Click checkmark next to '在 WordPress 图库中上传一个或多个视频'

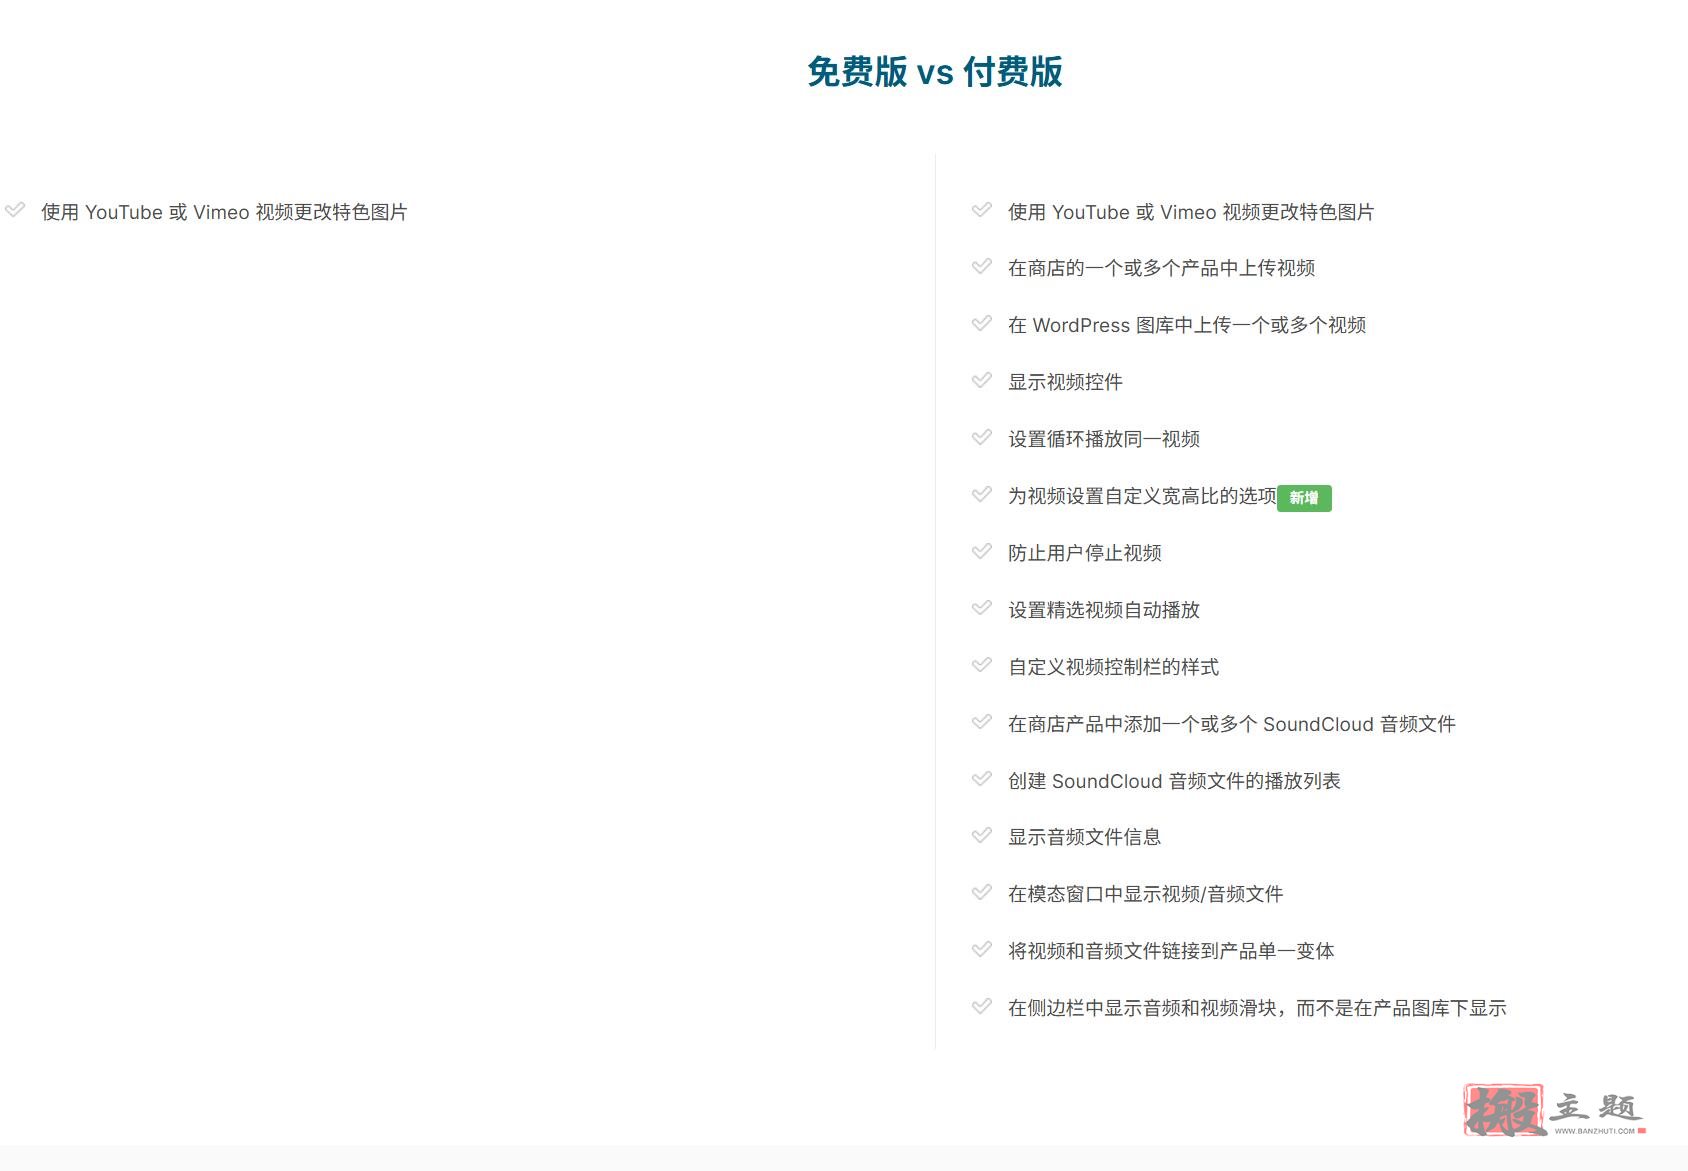pos(982,323)
